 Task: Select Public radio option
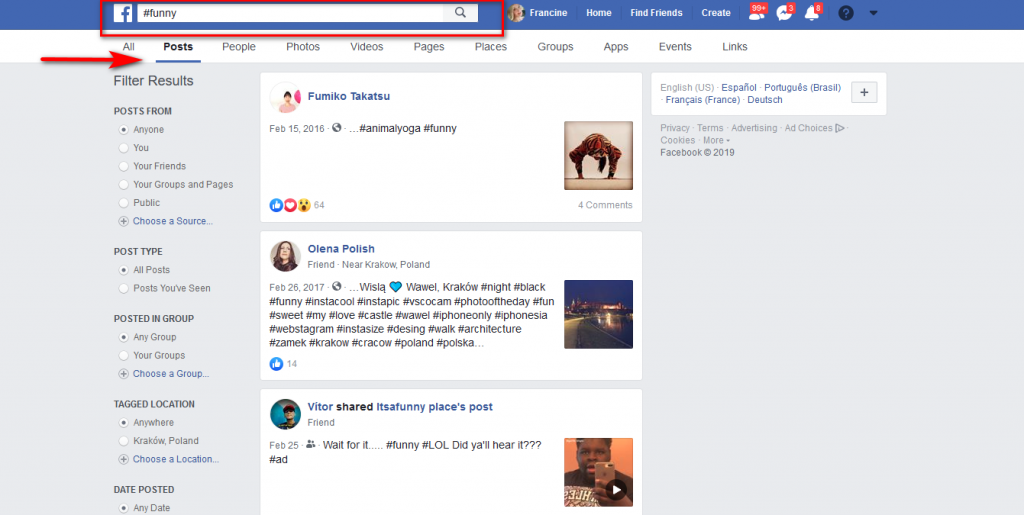click(123, 203)
